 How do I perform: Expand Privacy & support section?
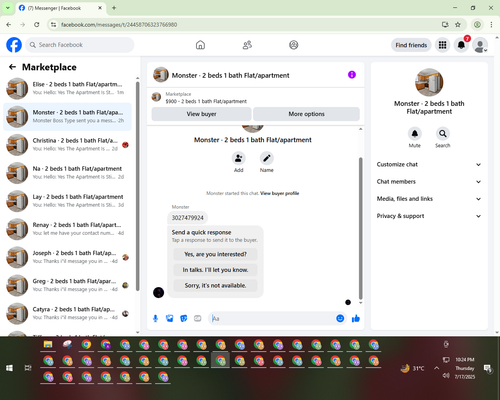point(429,216)
